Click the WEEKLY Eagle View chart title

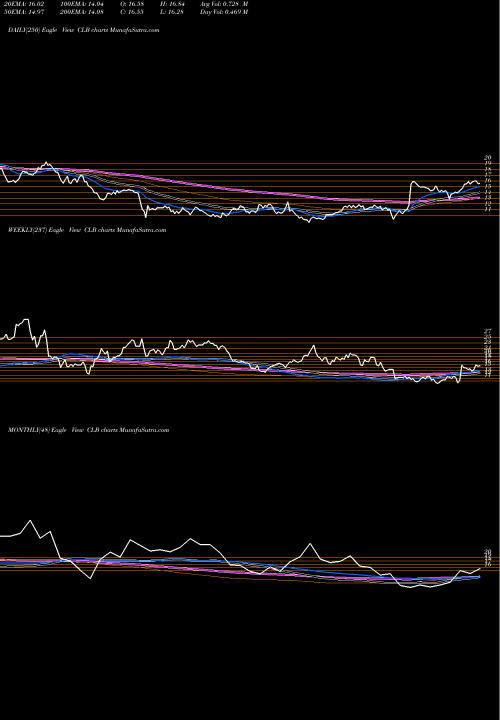coord(87,230)
